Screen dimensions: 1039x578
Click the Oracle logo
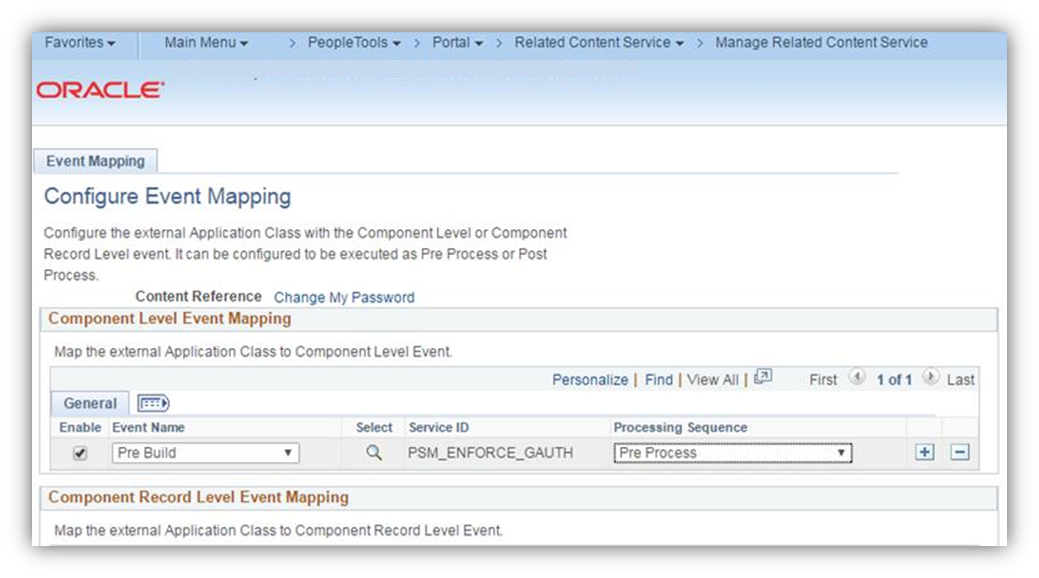point(101,90)
